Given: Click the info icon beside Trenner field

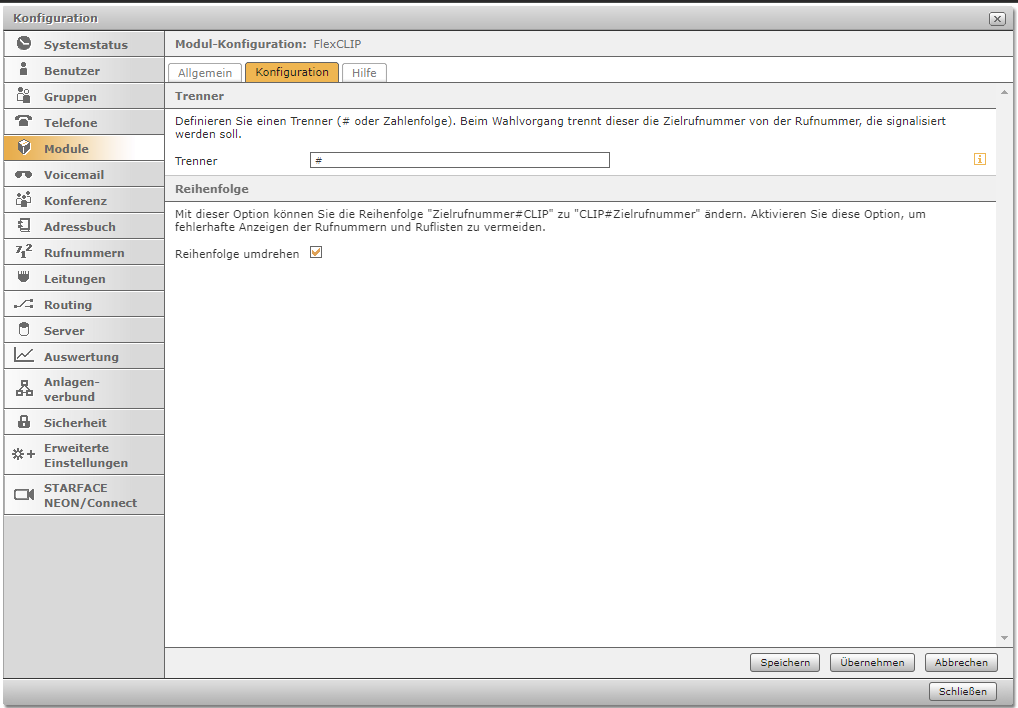Looking at the screenshot, I should [980, 159].
